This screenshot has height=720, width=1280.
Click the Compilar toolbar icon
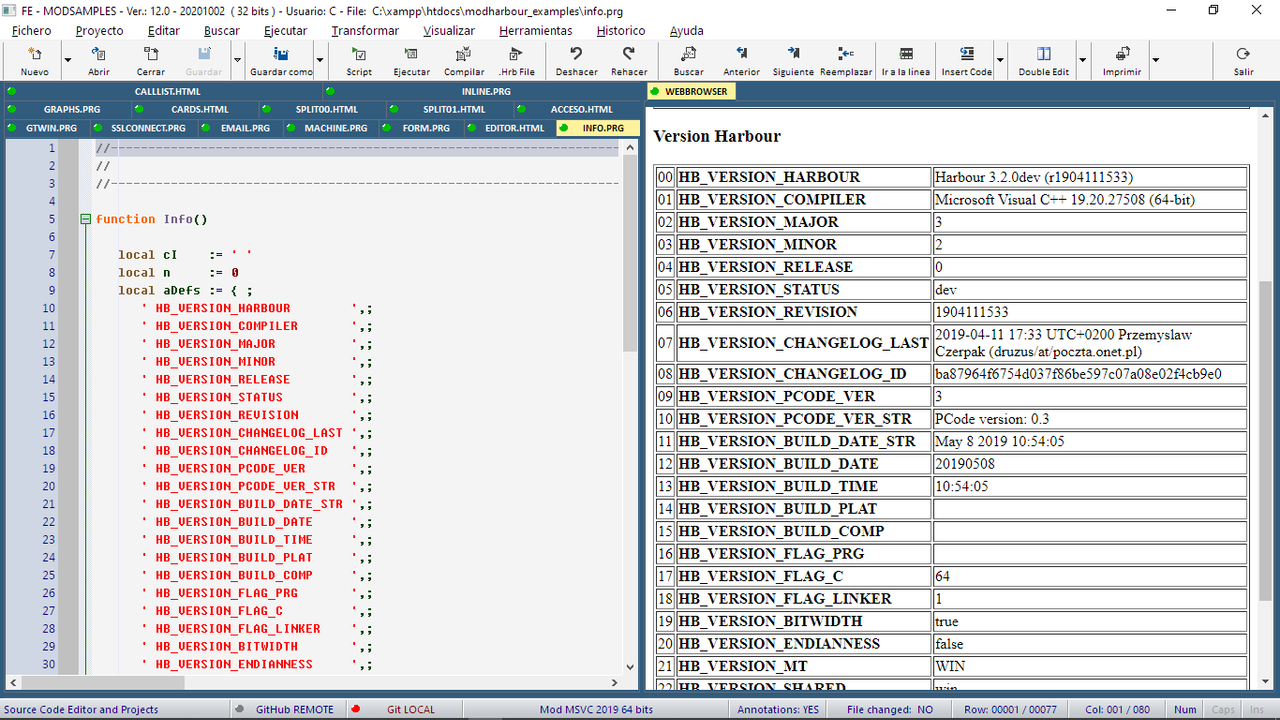[464, 60]
